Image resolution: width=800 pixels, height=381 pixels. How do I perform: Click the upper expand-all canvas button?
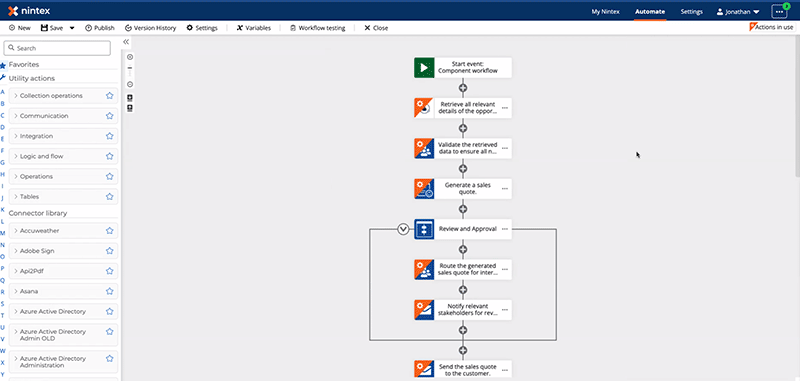[x=130, y=97]
